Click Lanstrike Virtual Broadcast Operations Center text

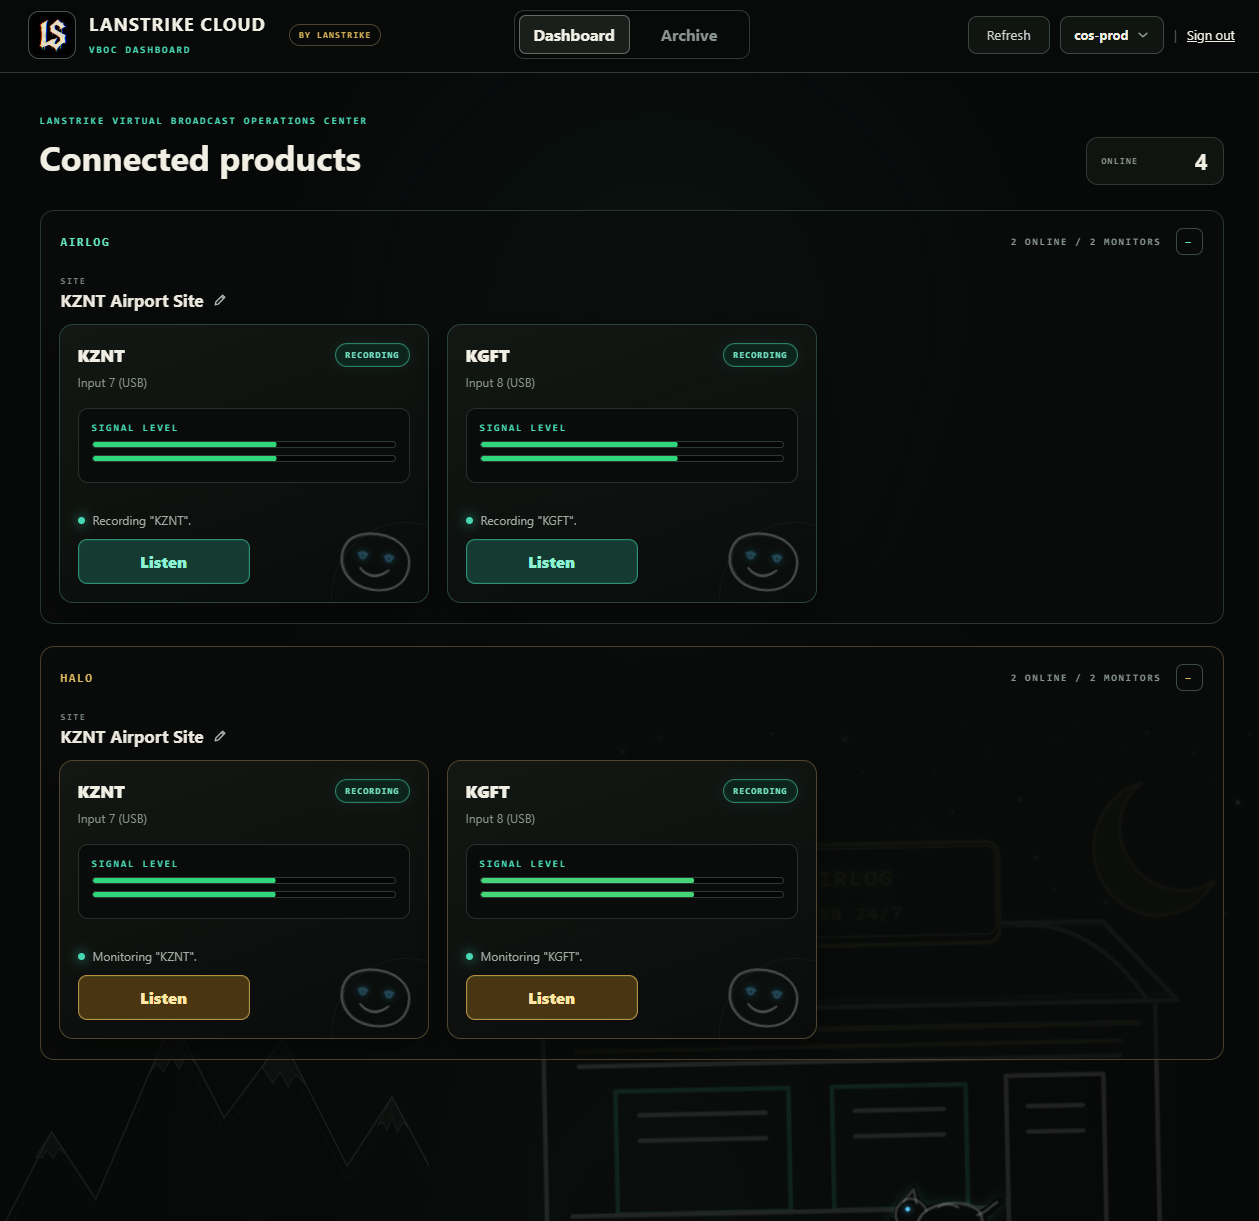(203, 121)
